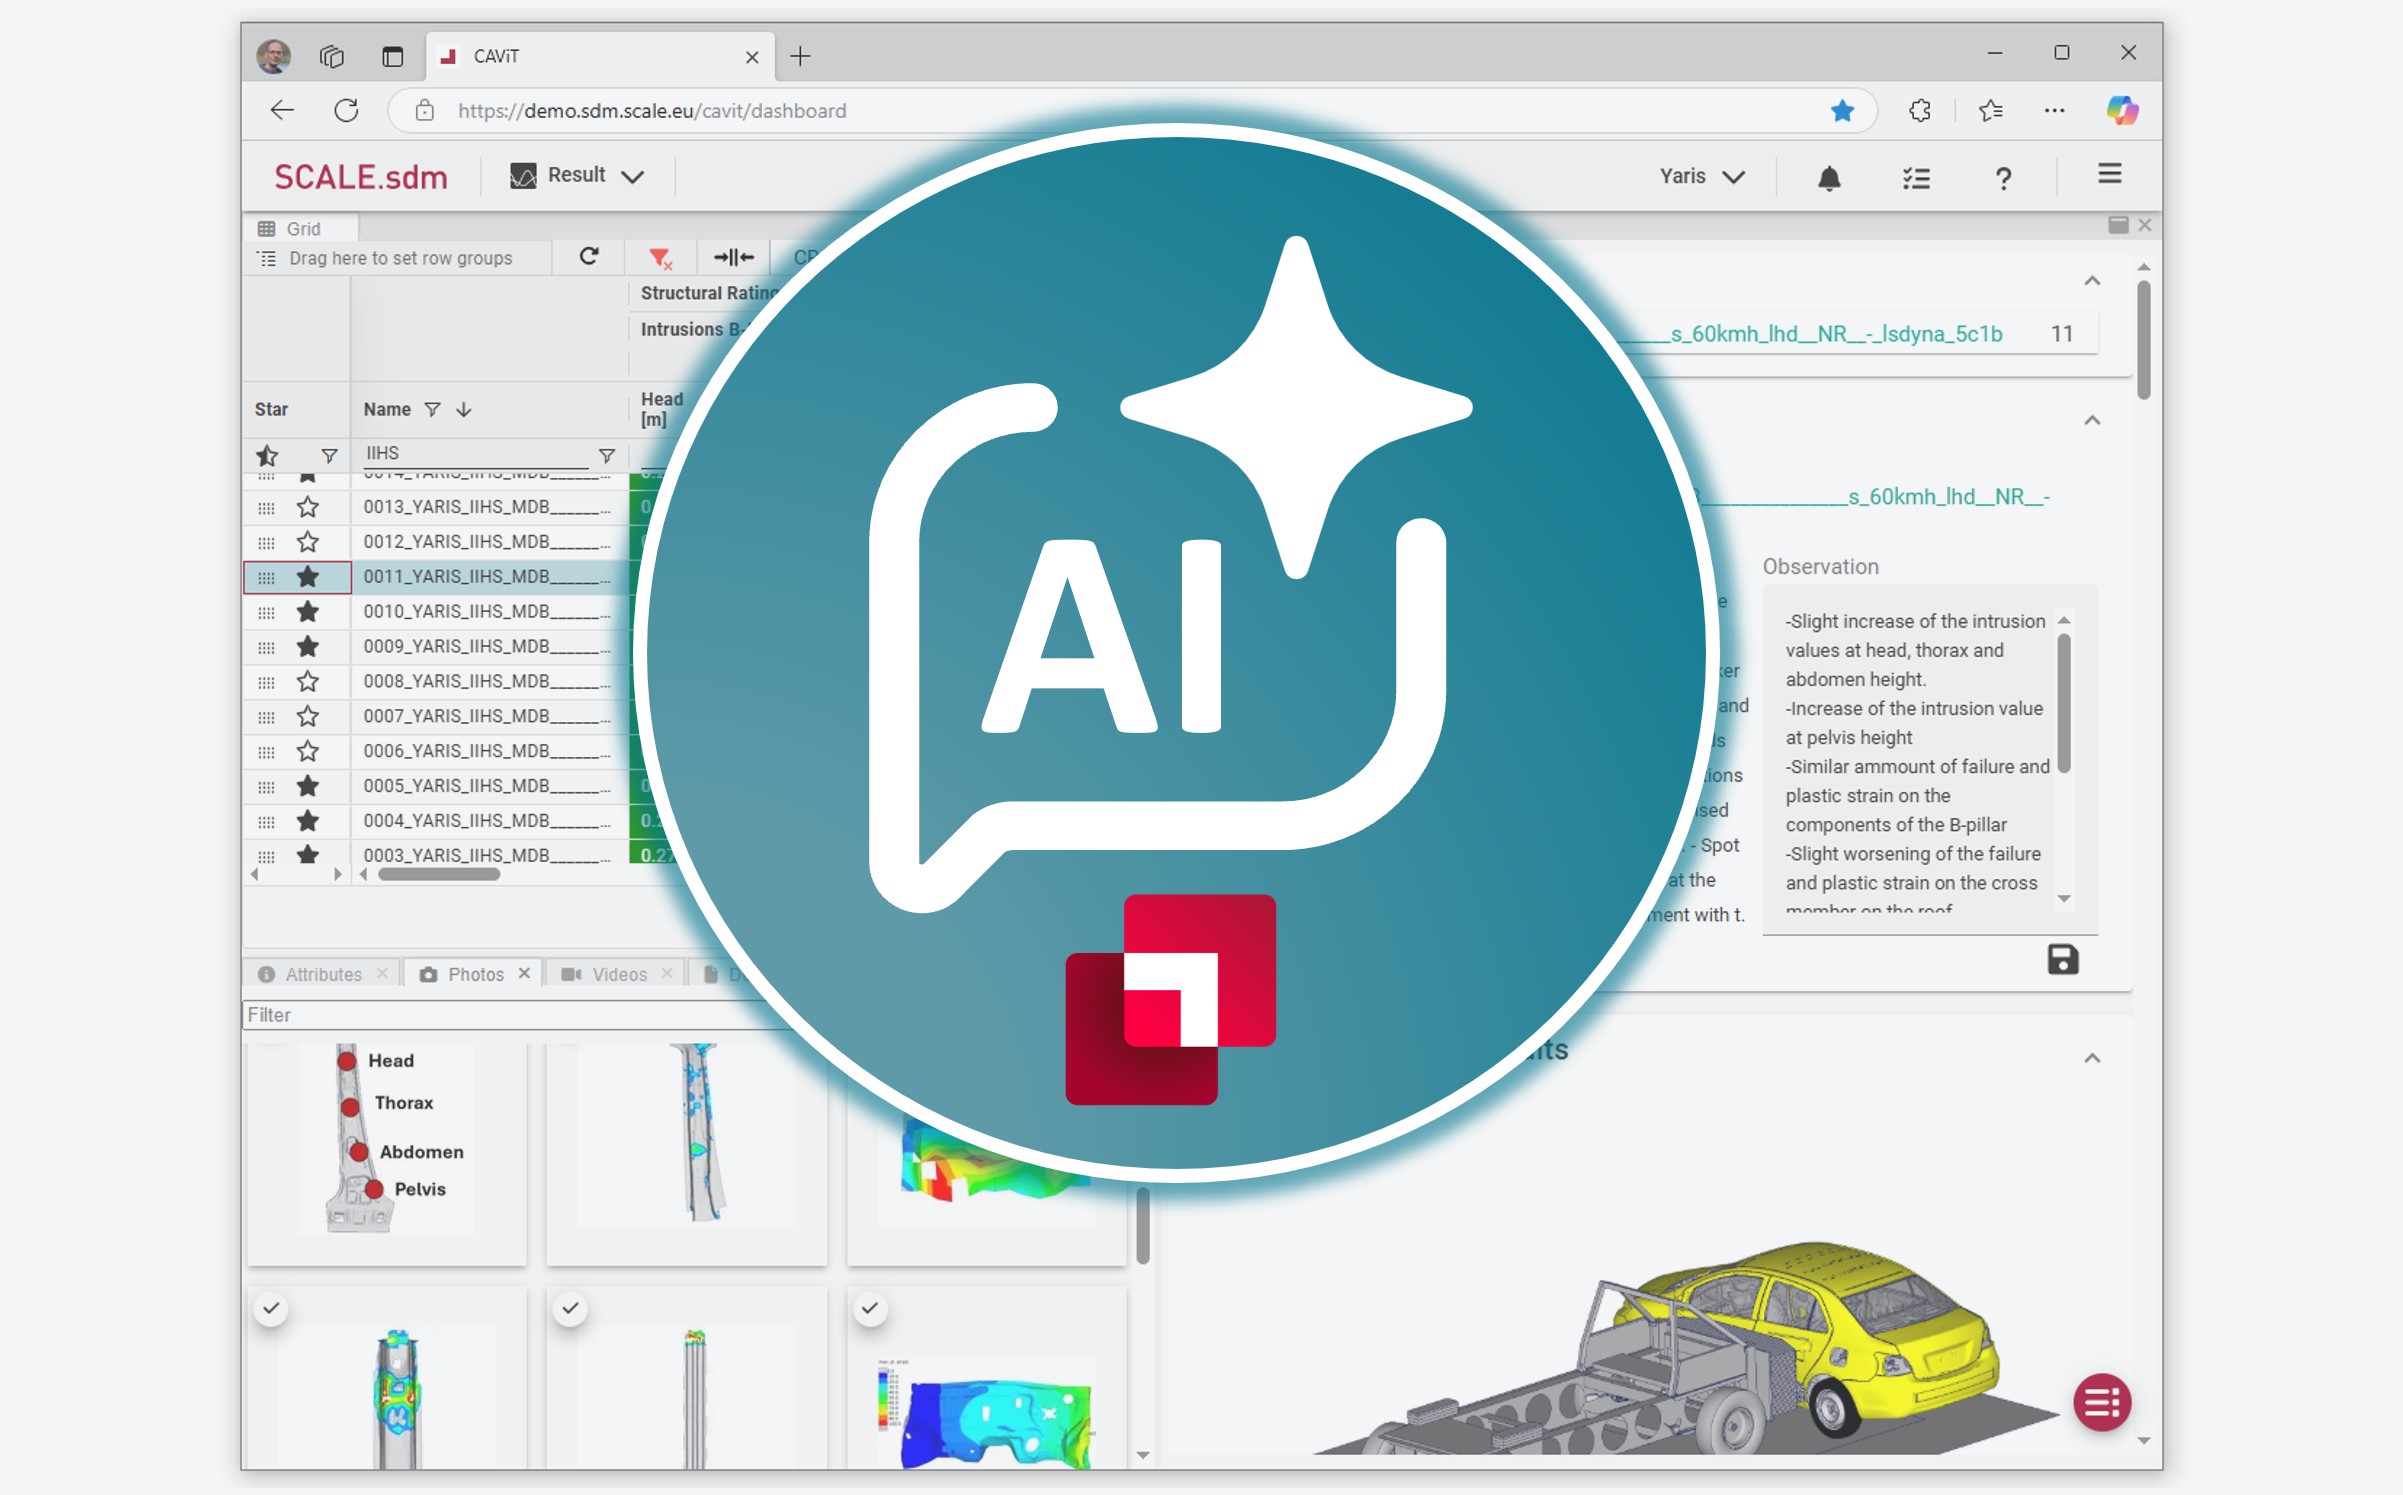Open browser extensions icon
Screen dimensions: 2403x1495
(x=1919, y=110)
